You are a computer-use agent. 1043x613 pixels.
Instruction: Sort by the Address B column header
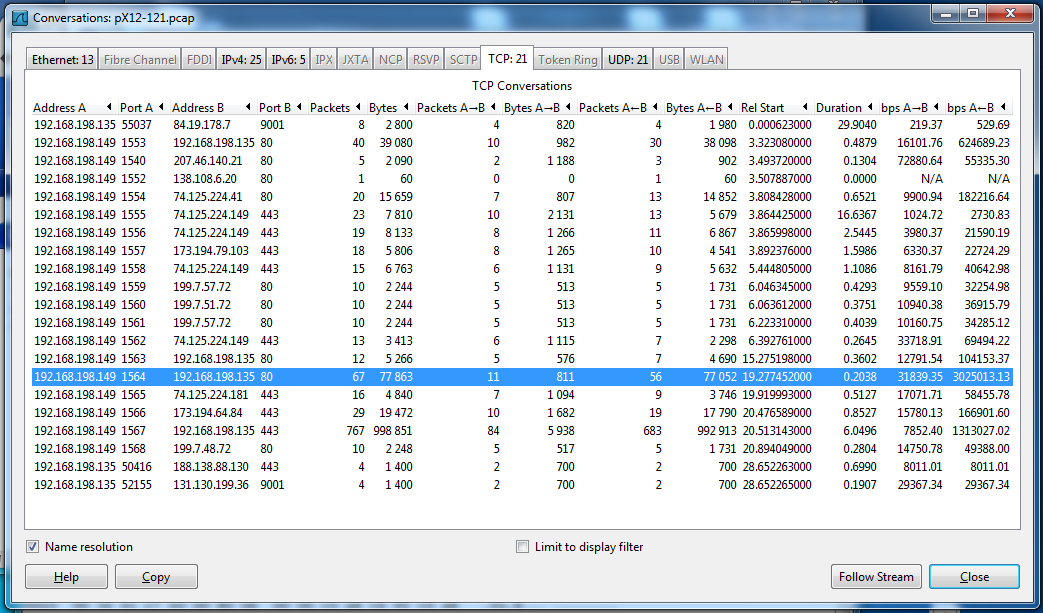pyautogui.click(x=198, y=108)
